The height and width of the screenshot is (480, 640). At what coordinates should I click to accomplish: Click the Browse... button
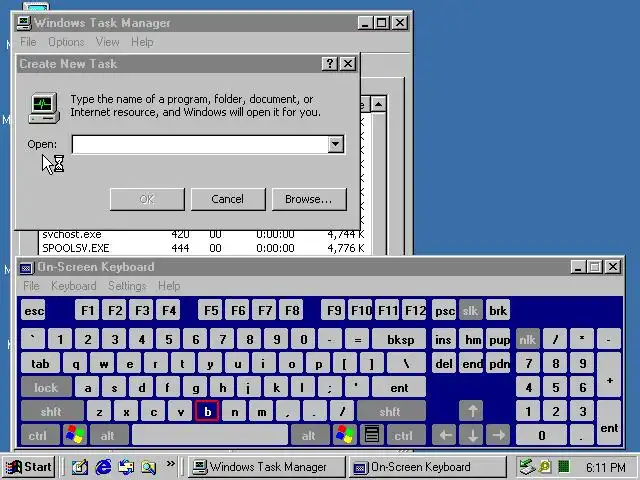(x=309, y=199)
